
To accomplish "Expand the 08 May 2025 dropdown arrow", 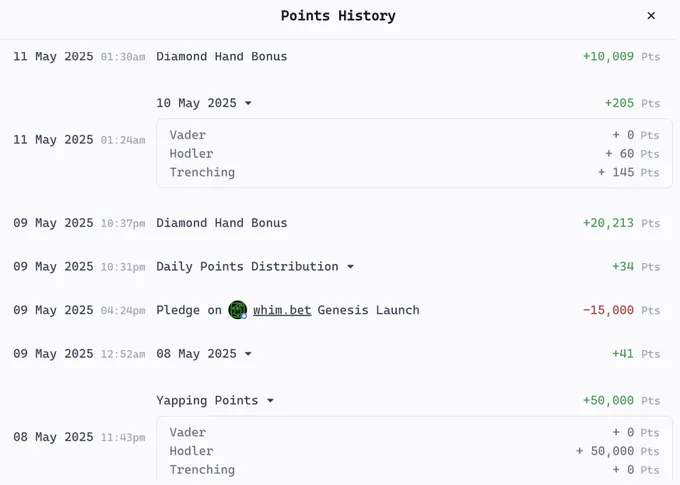I will [248, 354].
